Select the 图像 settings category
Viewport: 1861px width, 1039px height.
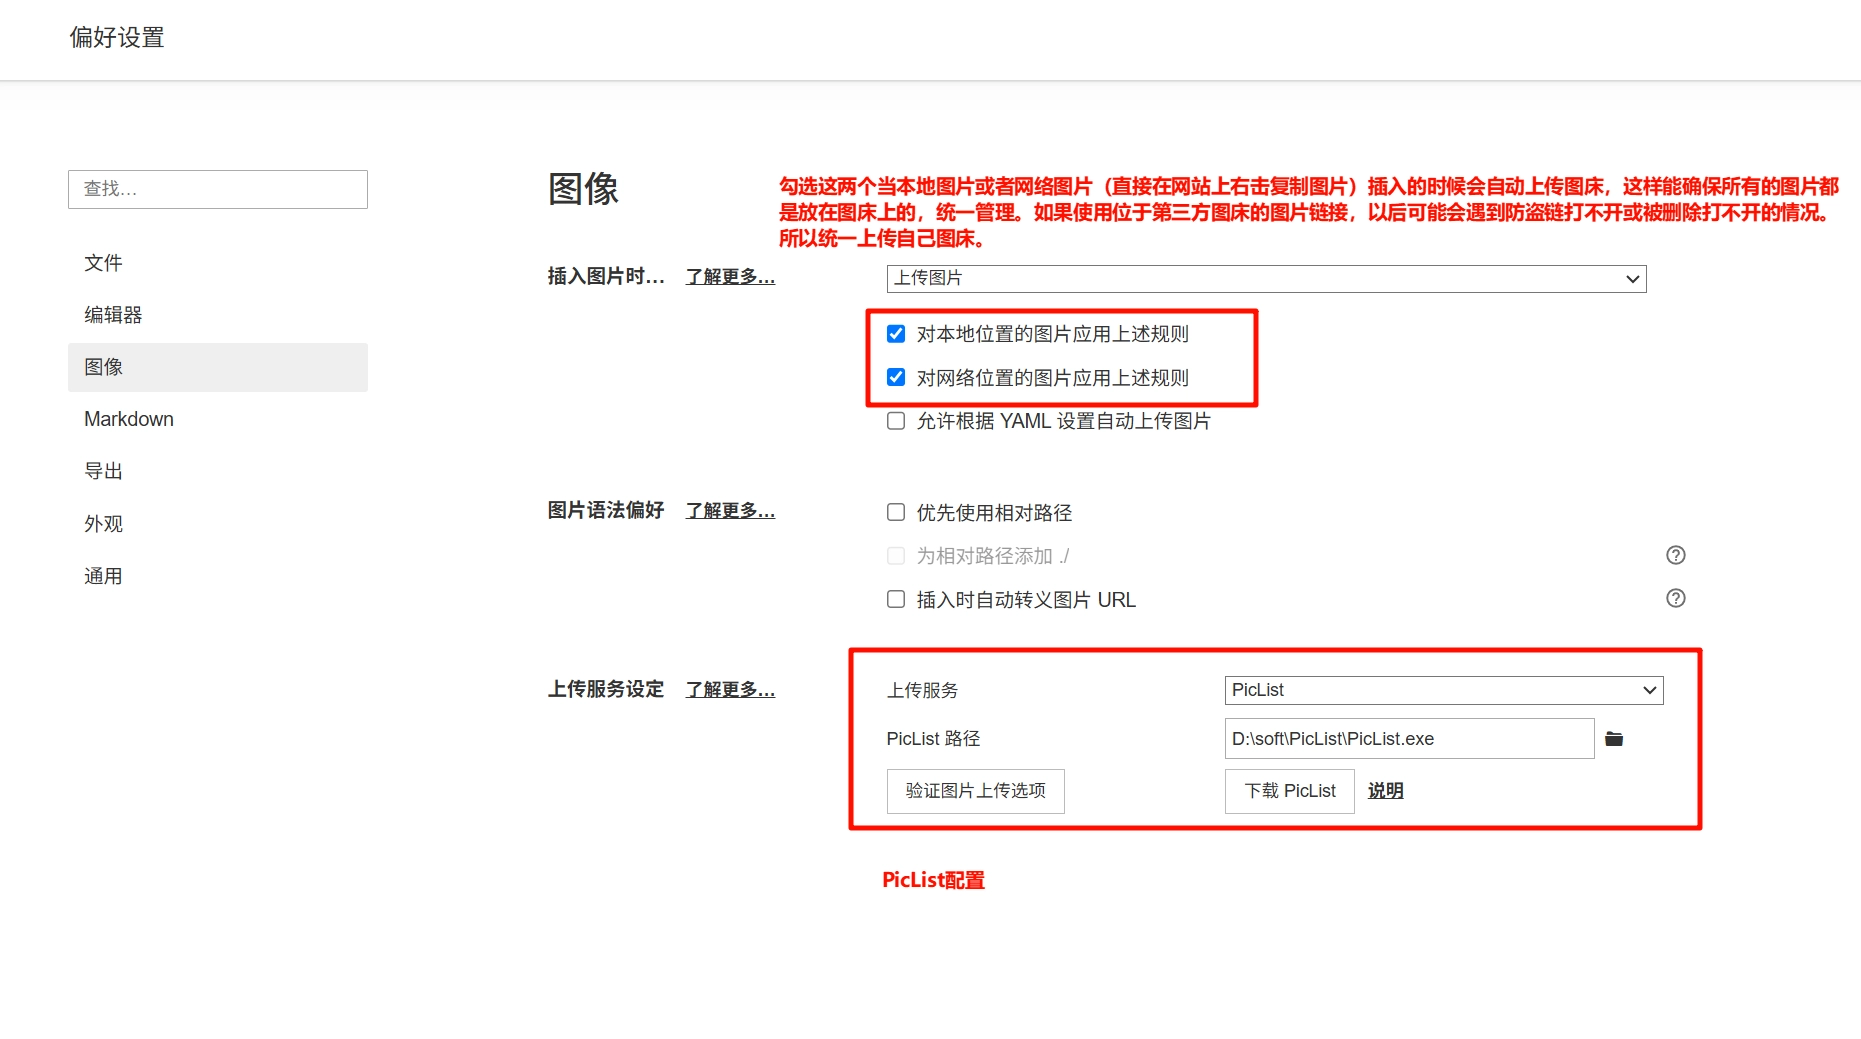coord(218,367)
